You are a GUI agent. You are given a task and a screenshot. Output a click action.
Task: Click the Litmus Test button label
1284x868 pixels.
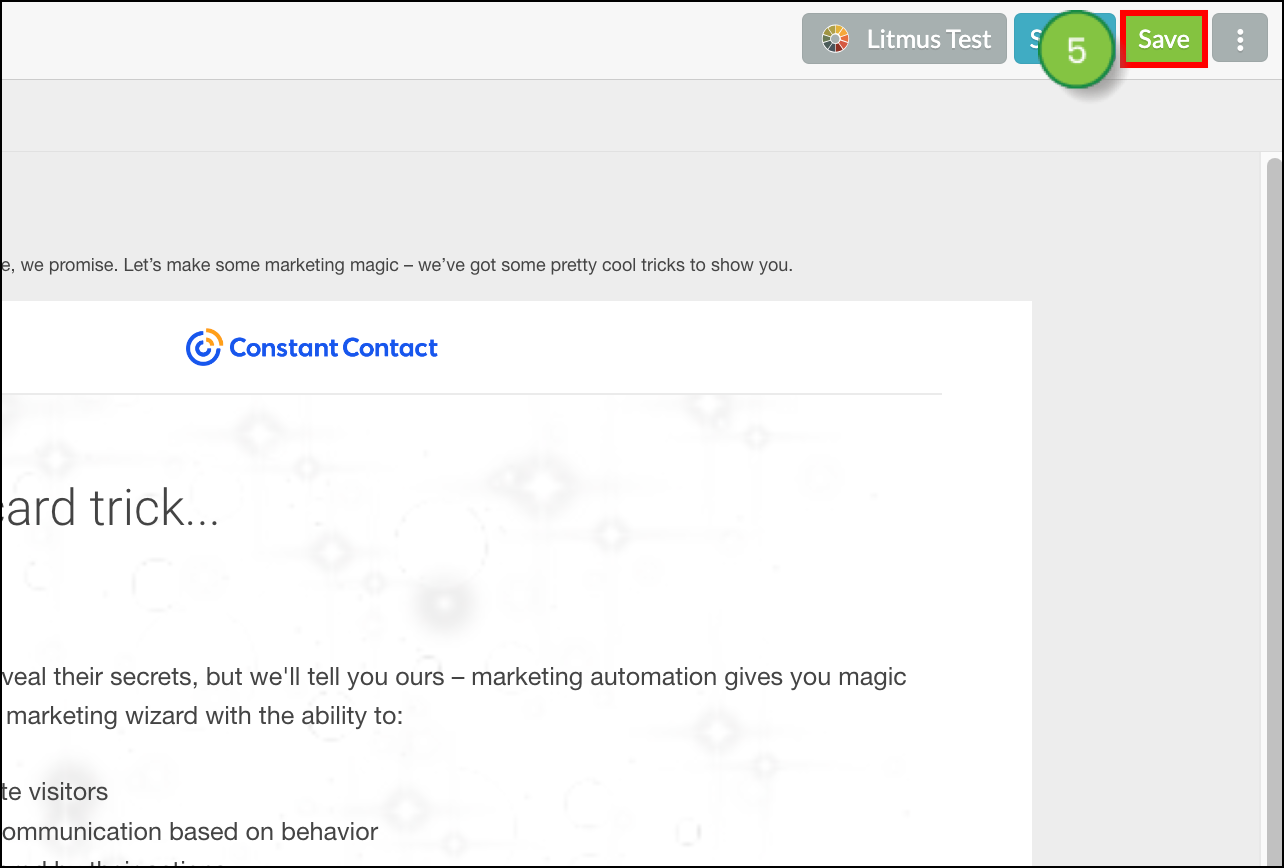tap(929, 40)
